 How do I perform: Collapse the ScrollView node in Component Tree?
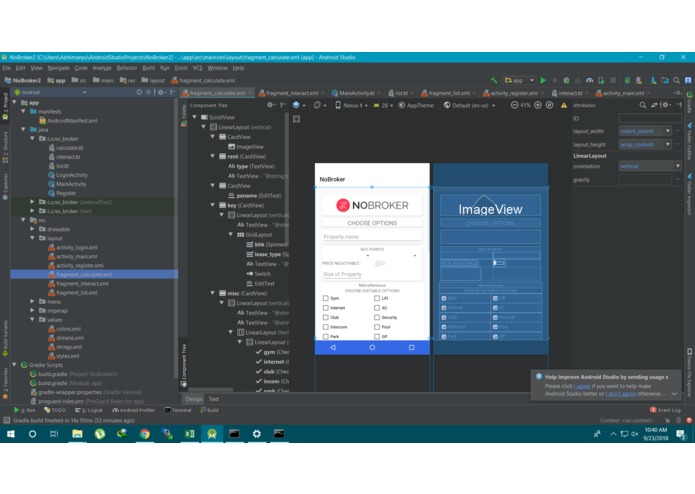(195, 117)
